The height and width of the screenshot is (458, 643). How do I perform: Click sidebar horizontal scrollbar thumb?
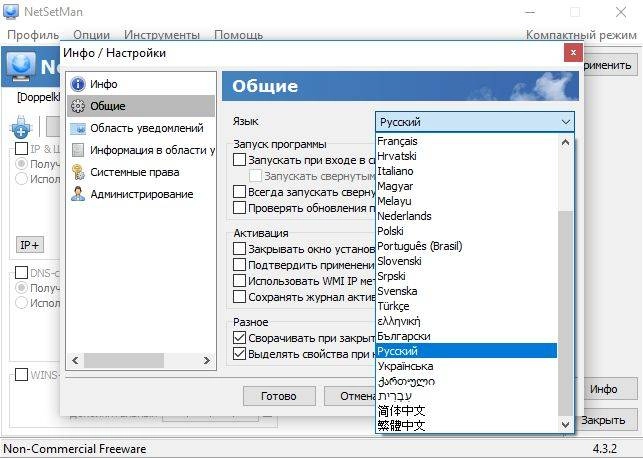point(124,360)
